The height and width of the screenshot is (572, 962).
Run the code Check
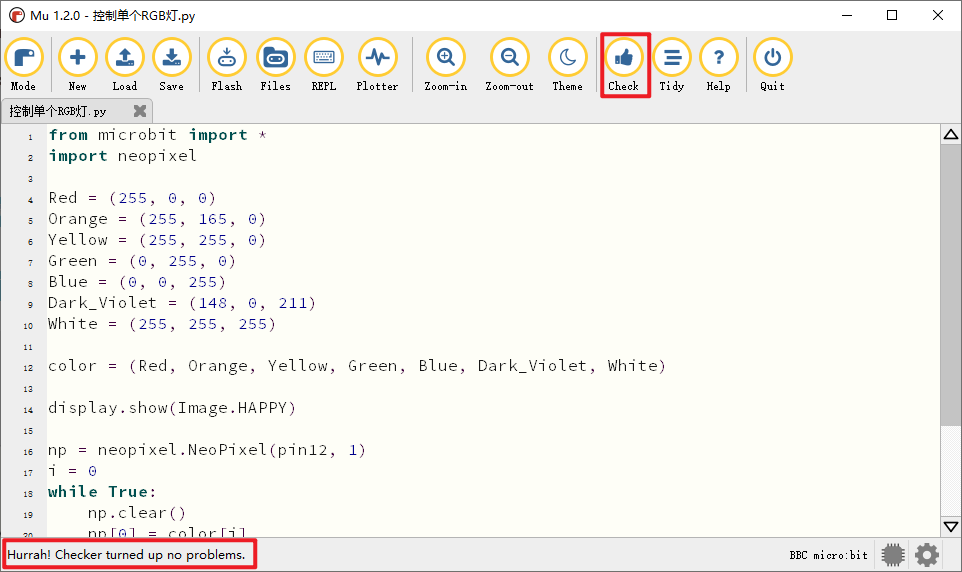[623, 64]
